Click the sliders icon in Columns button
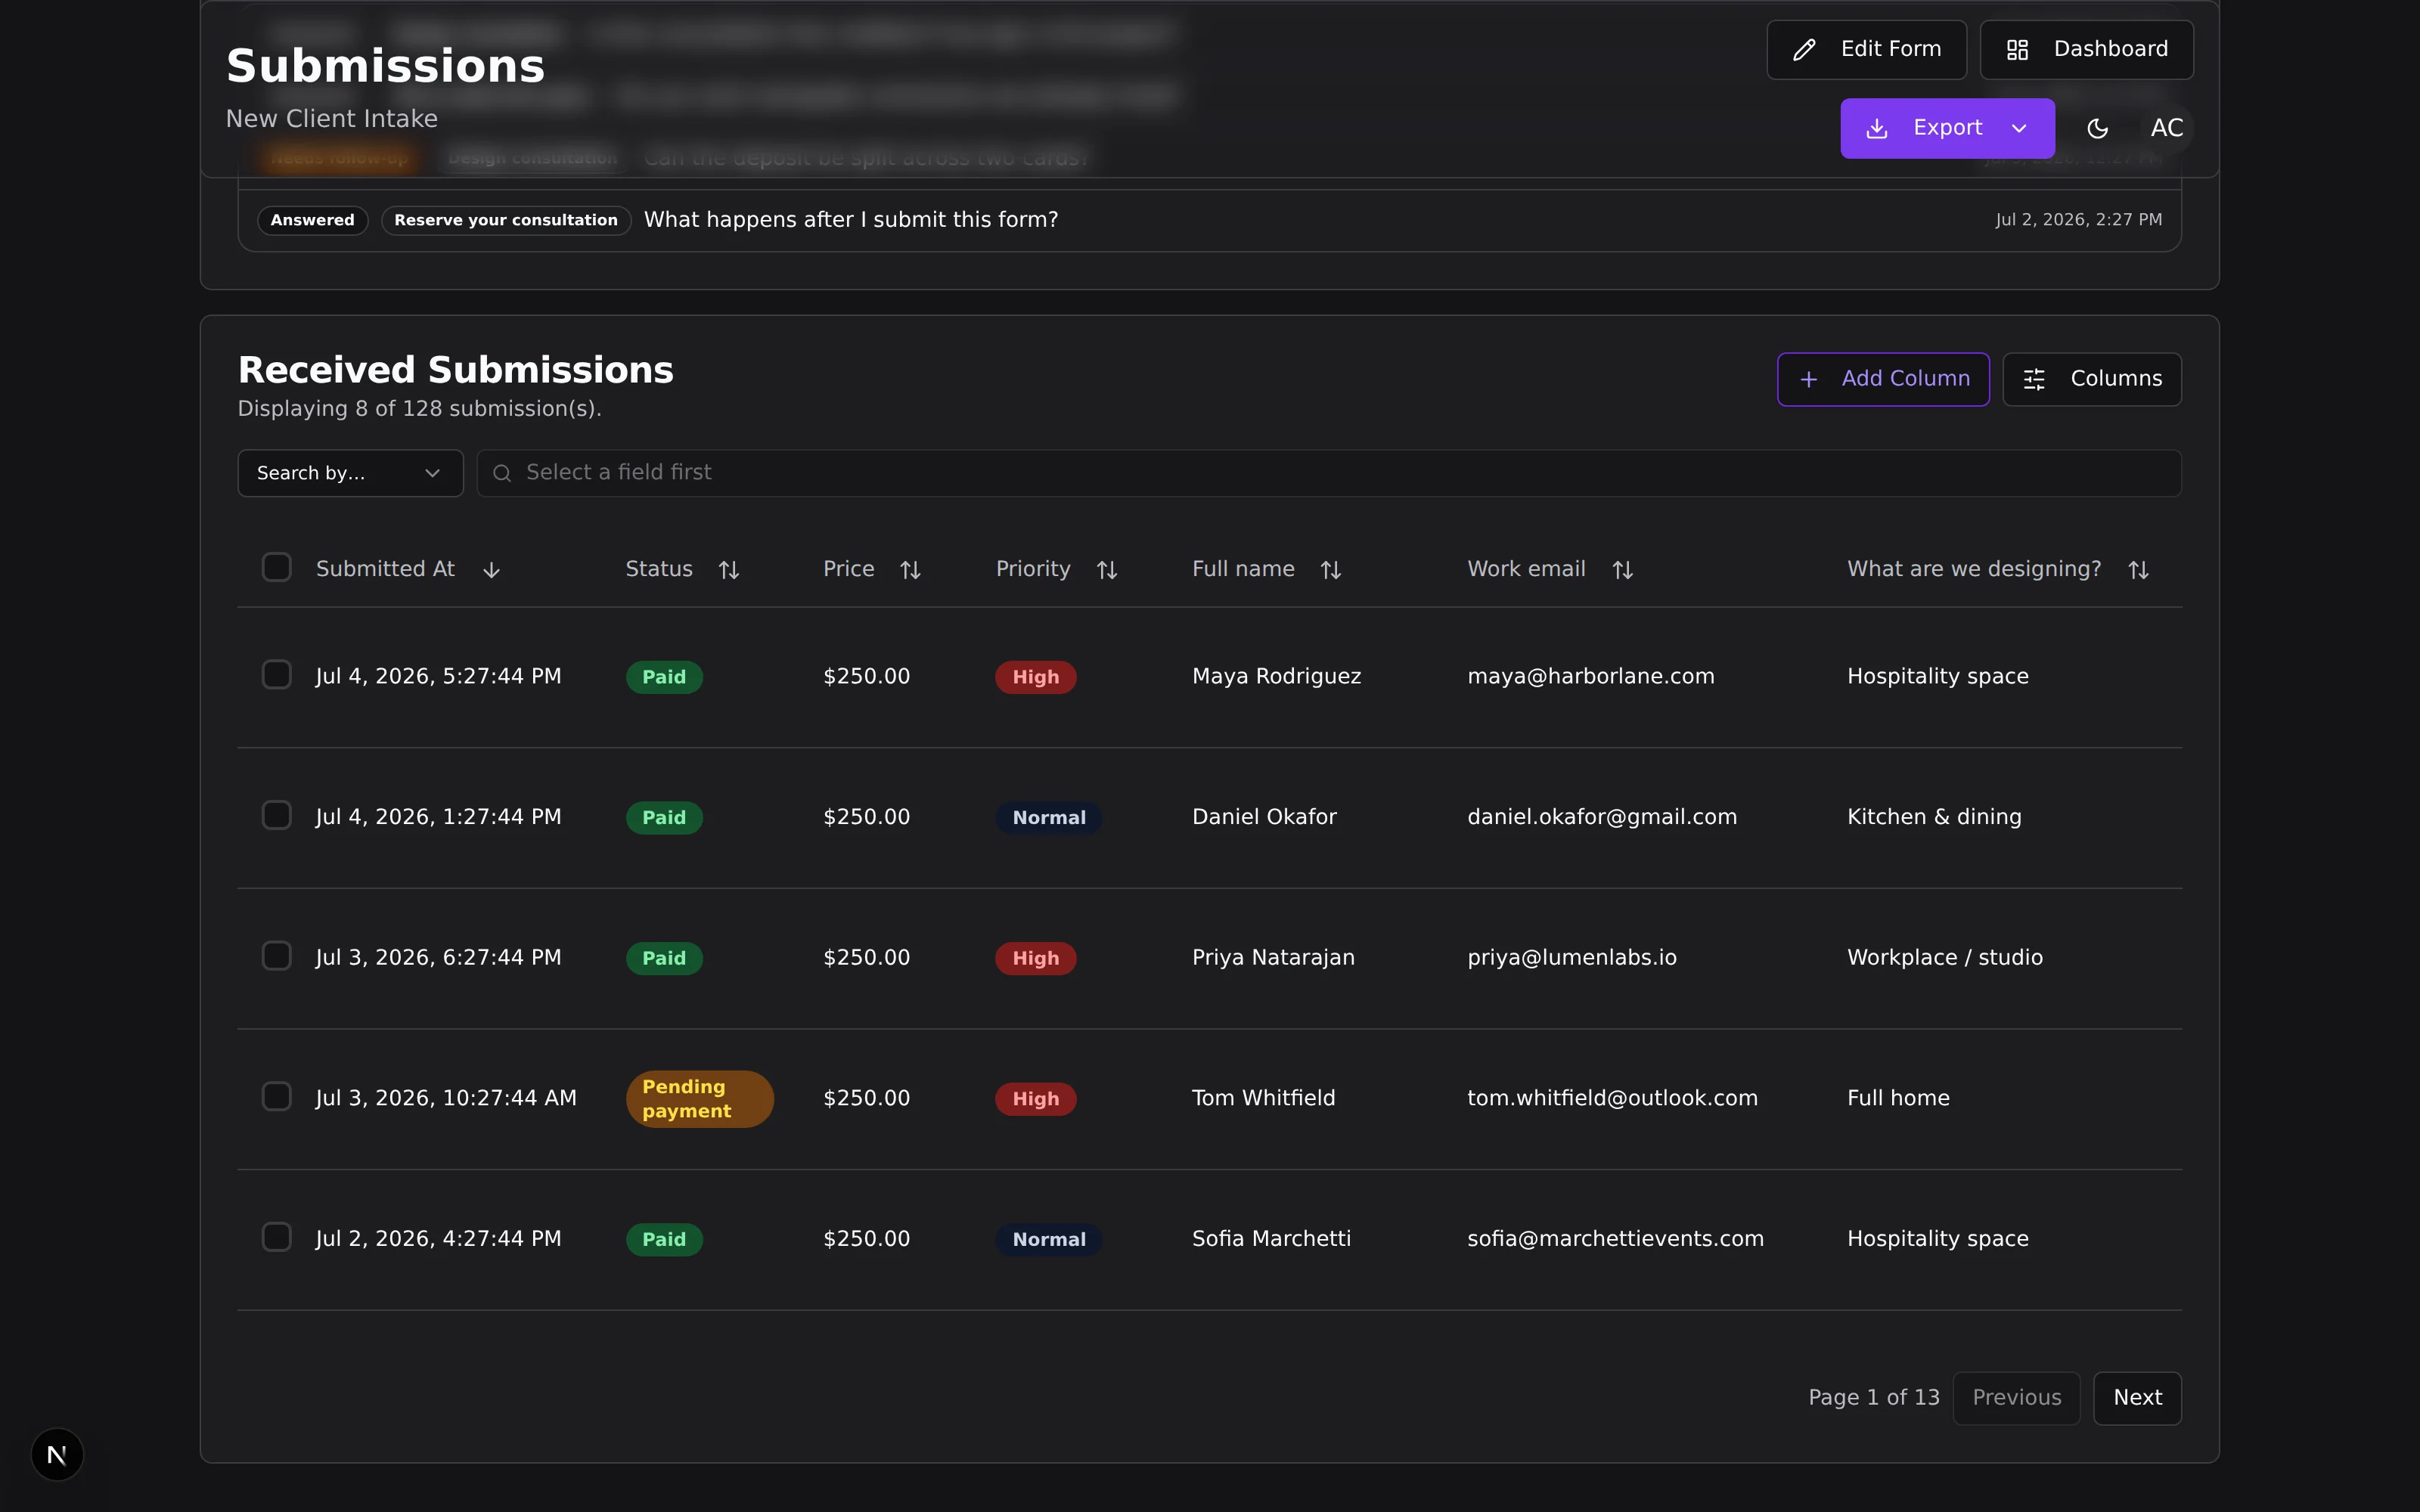This screenshot has width=2420, height=1512. (2034, 379)
